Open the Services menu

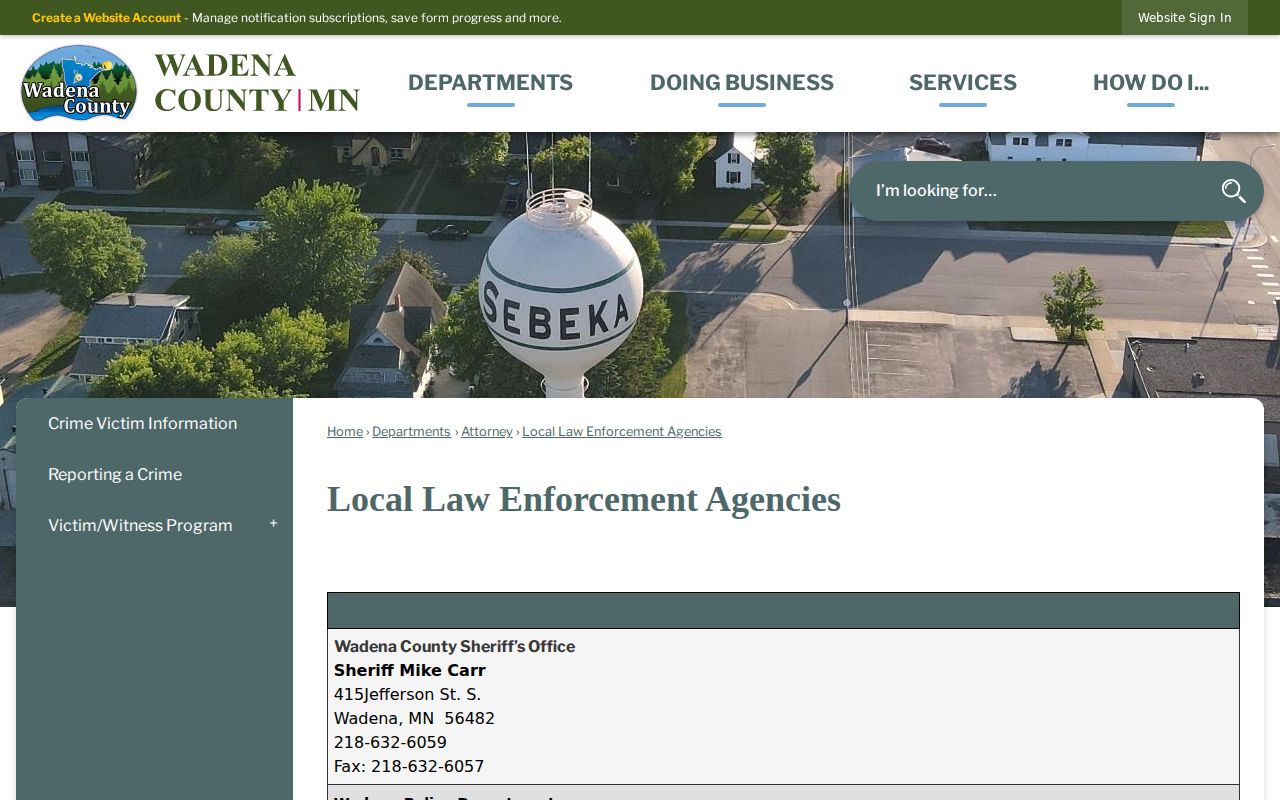click(x=962, y=83)
